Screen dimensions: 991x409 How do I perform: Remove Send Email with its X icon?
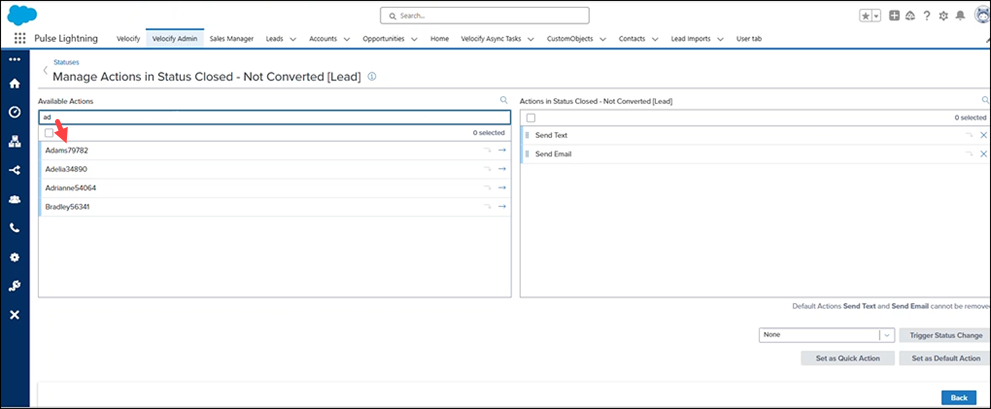[x=983, y=154]
